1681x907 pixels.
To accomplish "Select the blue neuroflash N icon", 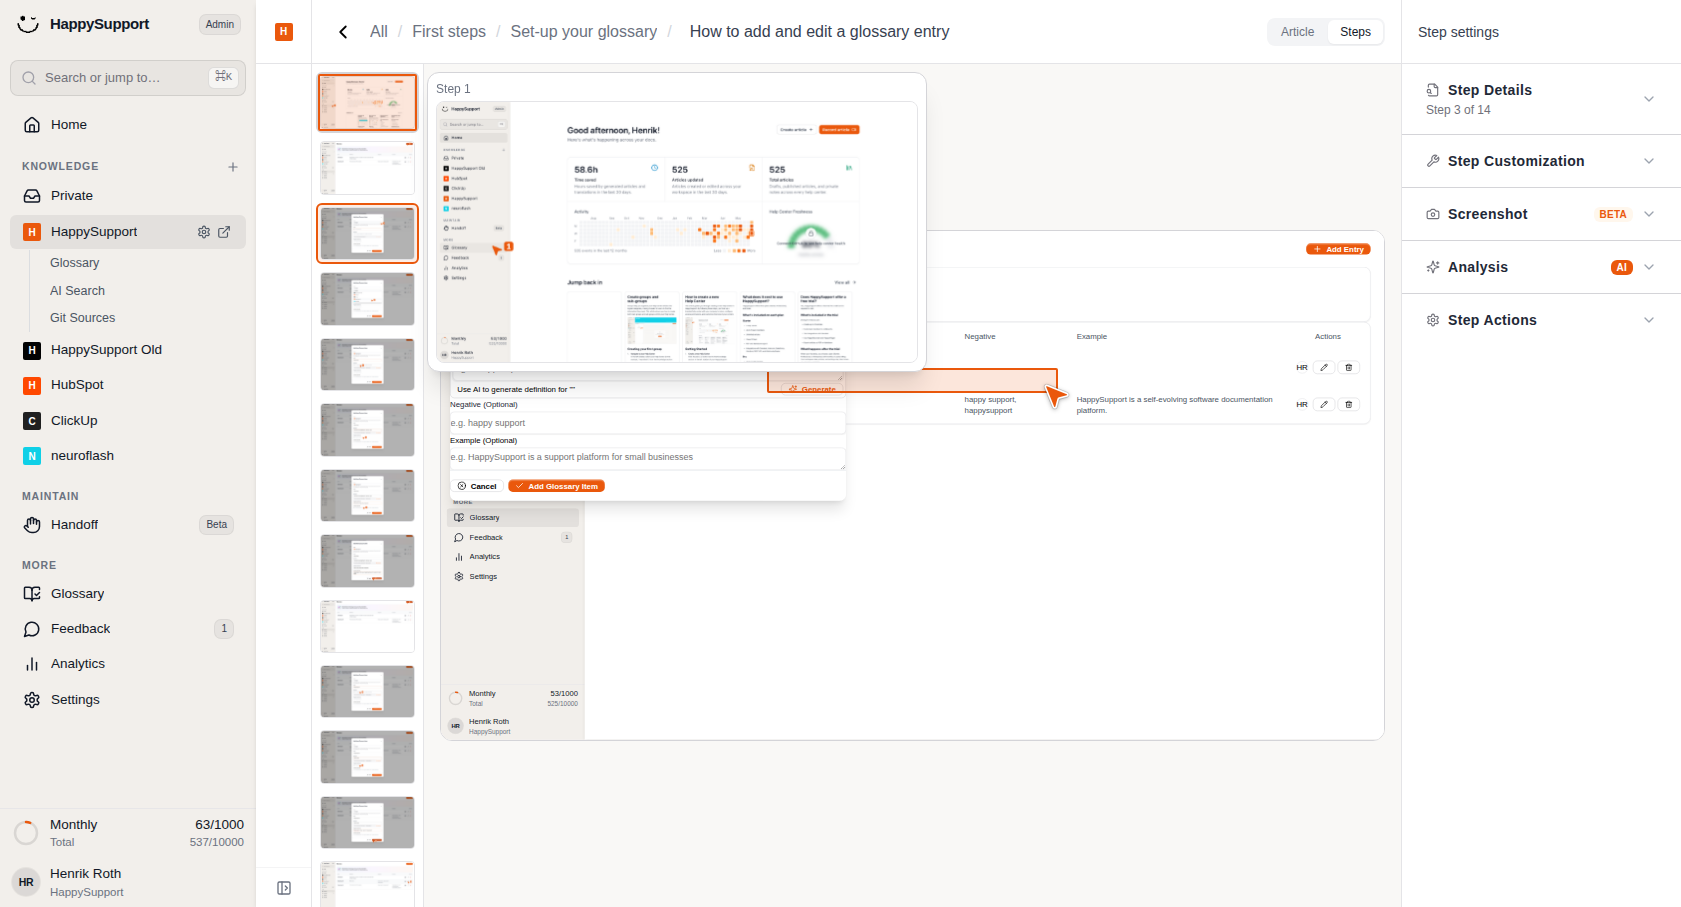I will point(32,456).
